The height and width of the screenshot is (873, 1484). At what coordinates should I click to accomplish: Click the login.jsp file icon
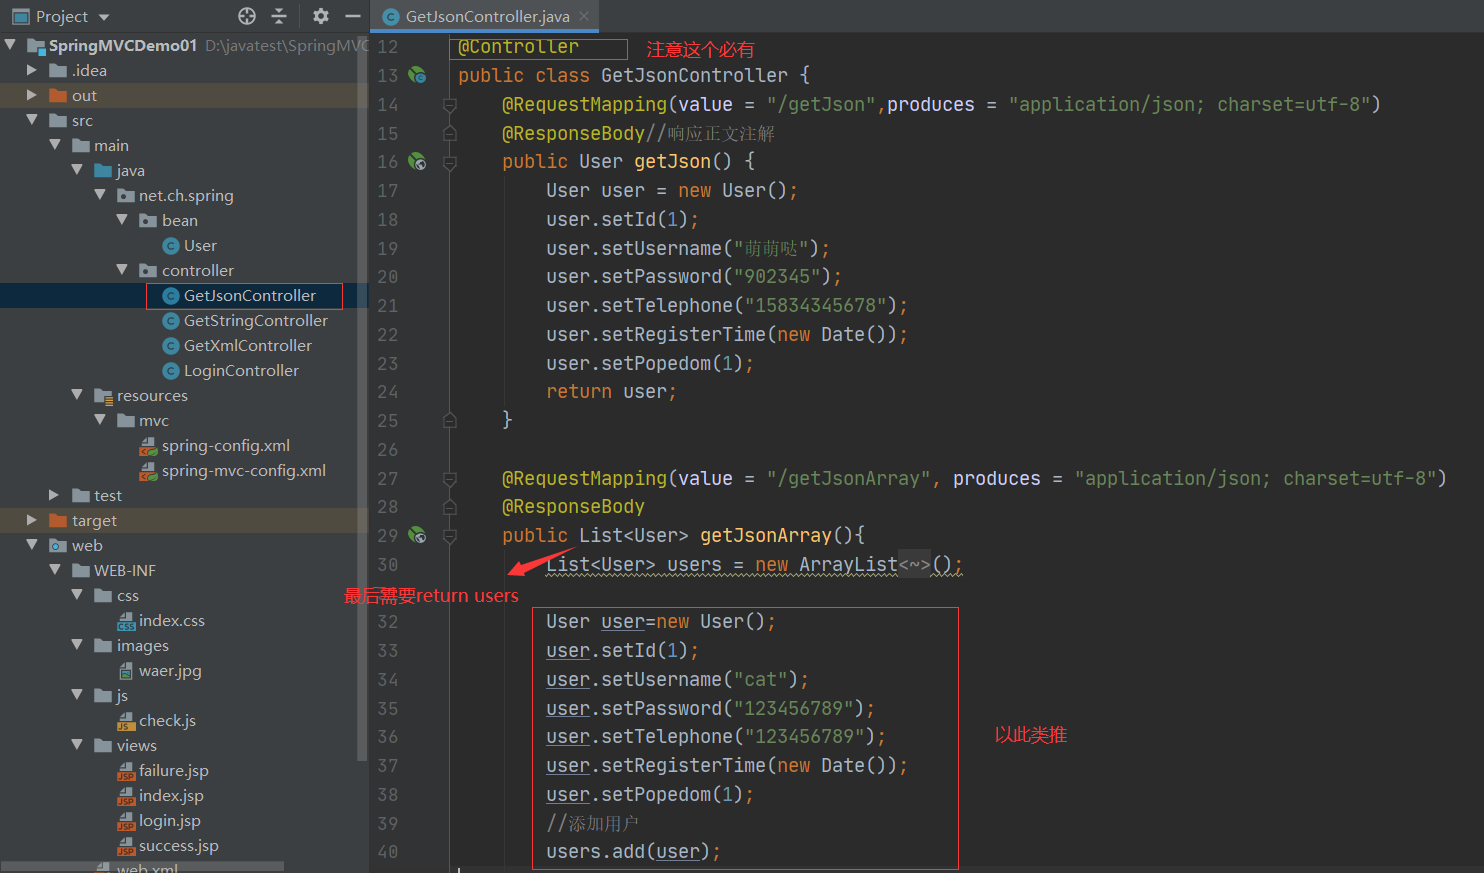click(x=126, y=821)
